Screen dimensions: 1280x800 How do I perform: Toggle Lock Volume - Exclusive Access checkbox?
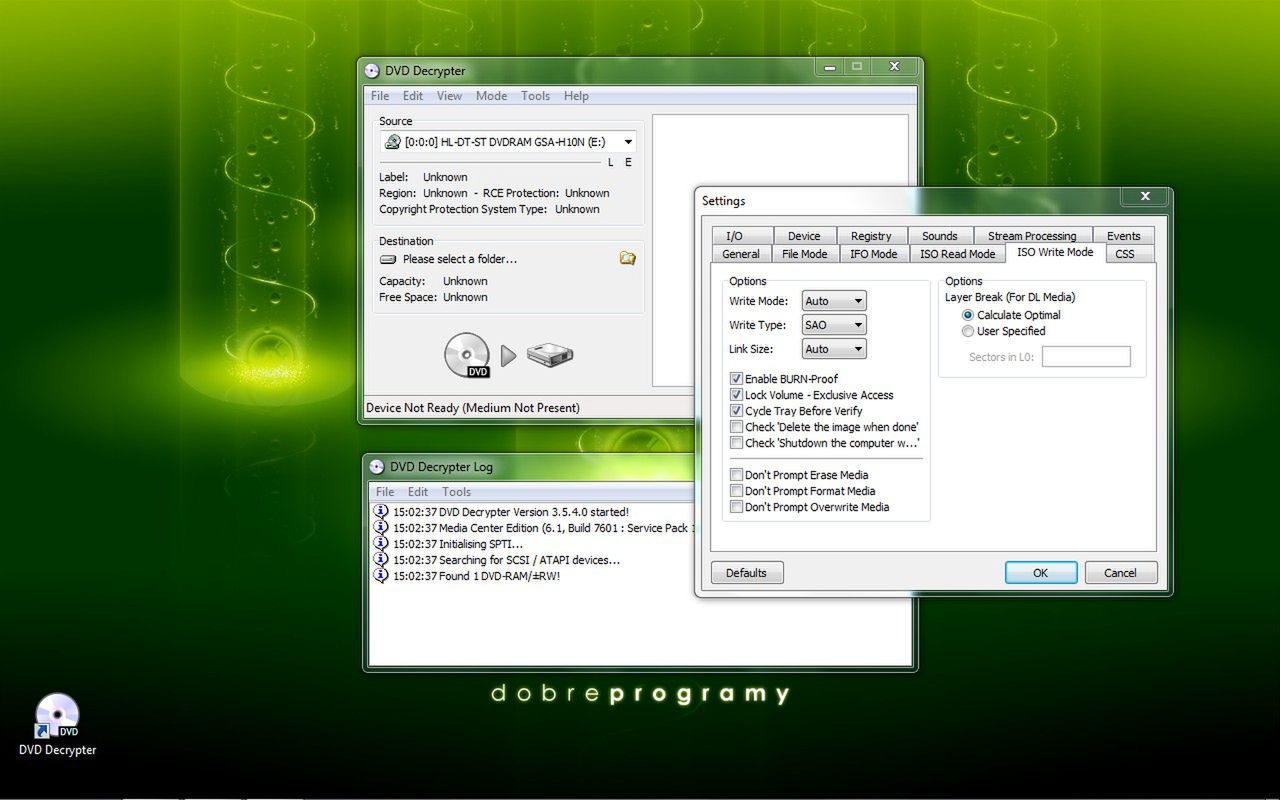736,395
